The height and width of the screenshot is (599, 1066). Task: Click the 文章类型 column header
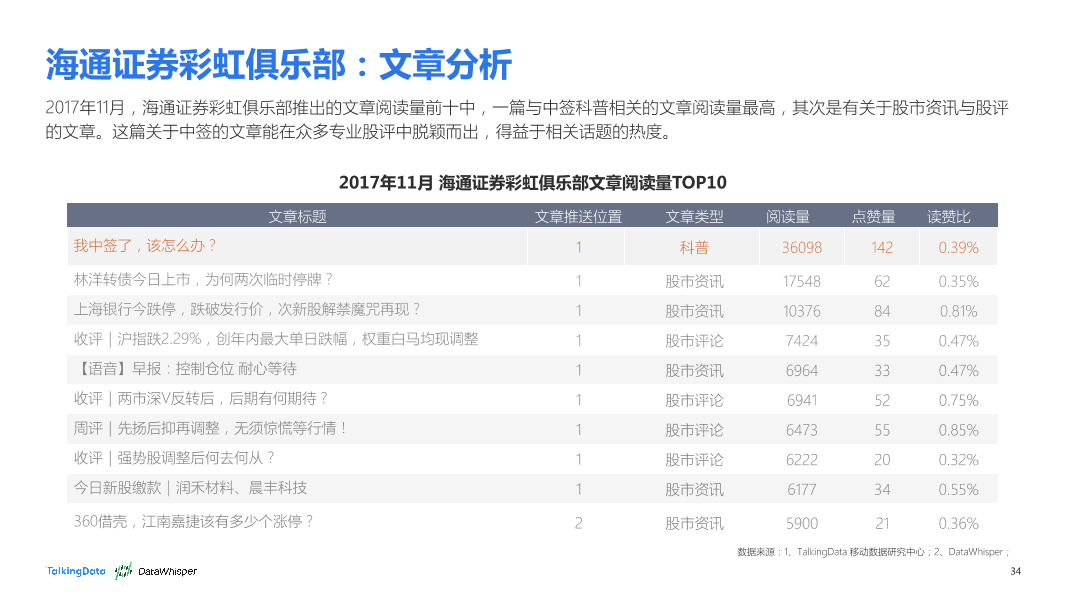click(x=694, y=216)
